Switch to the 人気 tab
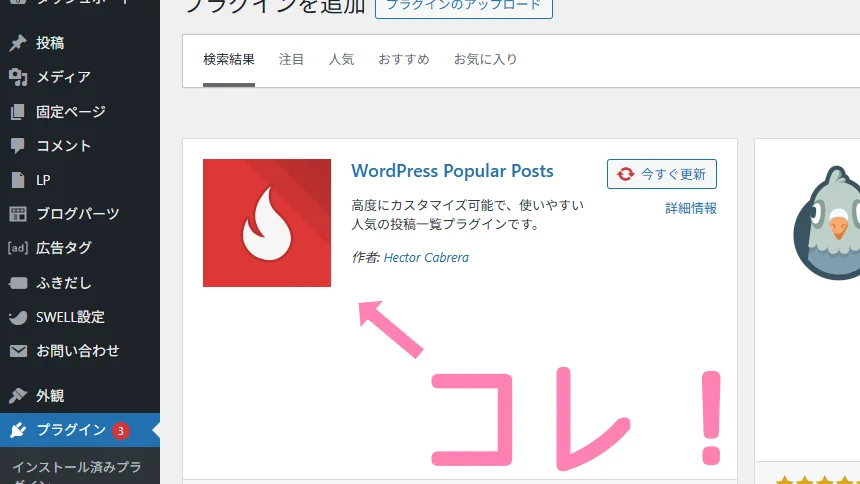 (x=341, y=59)
